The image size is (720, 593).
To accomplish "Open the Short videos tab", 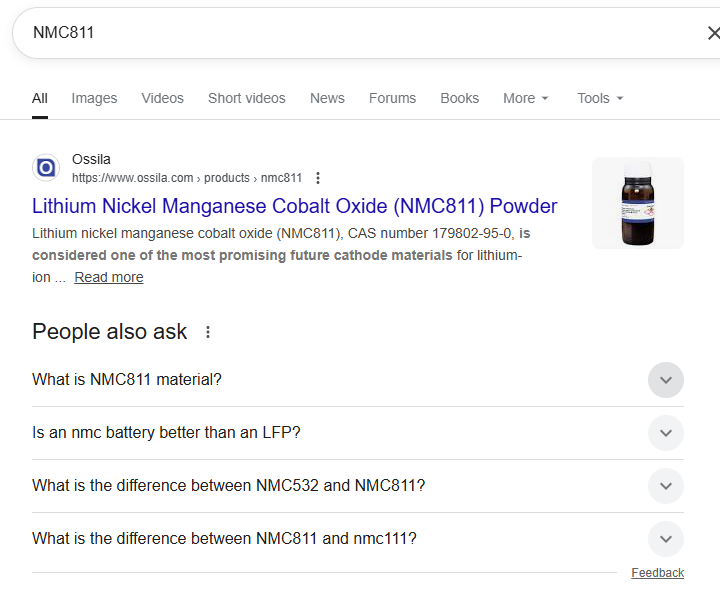I will point(247,98).
